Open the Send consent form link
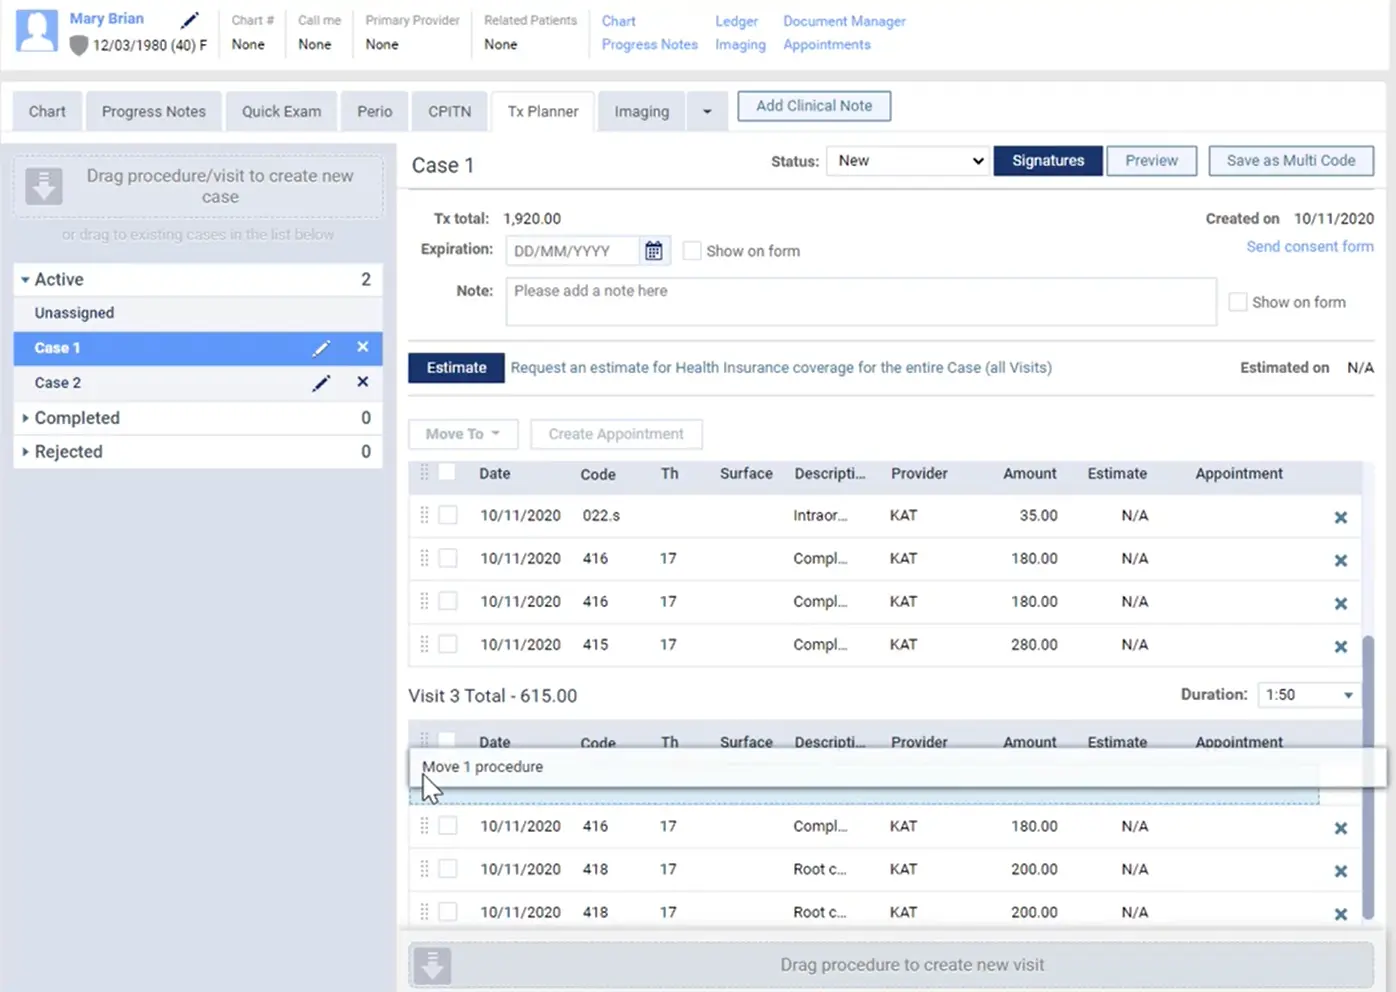 [1310, 247]
